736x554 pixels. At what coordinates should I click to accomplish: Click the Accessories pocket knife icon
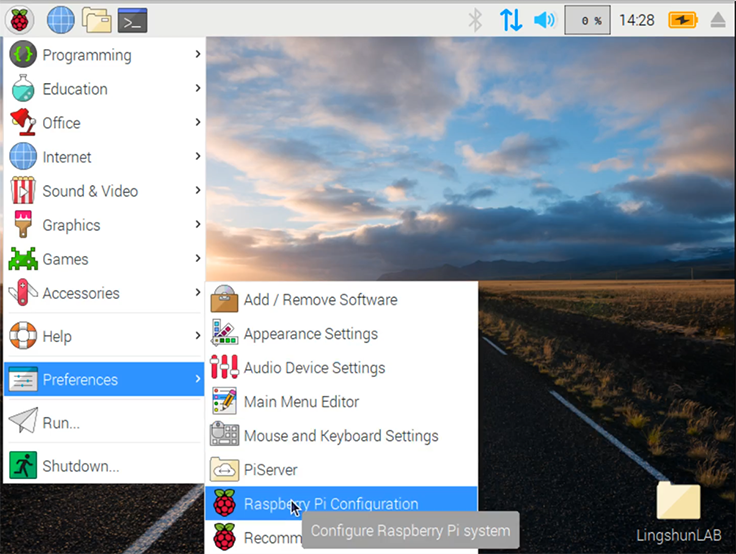tap(23, 292)
